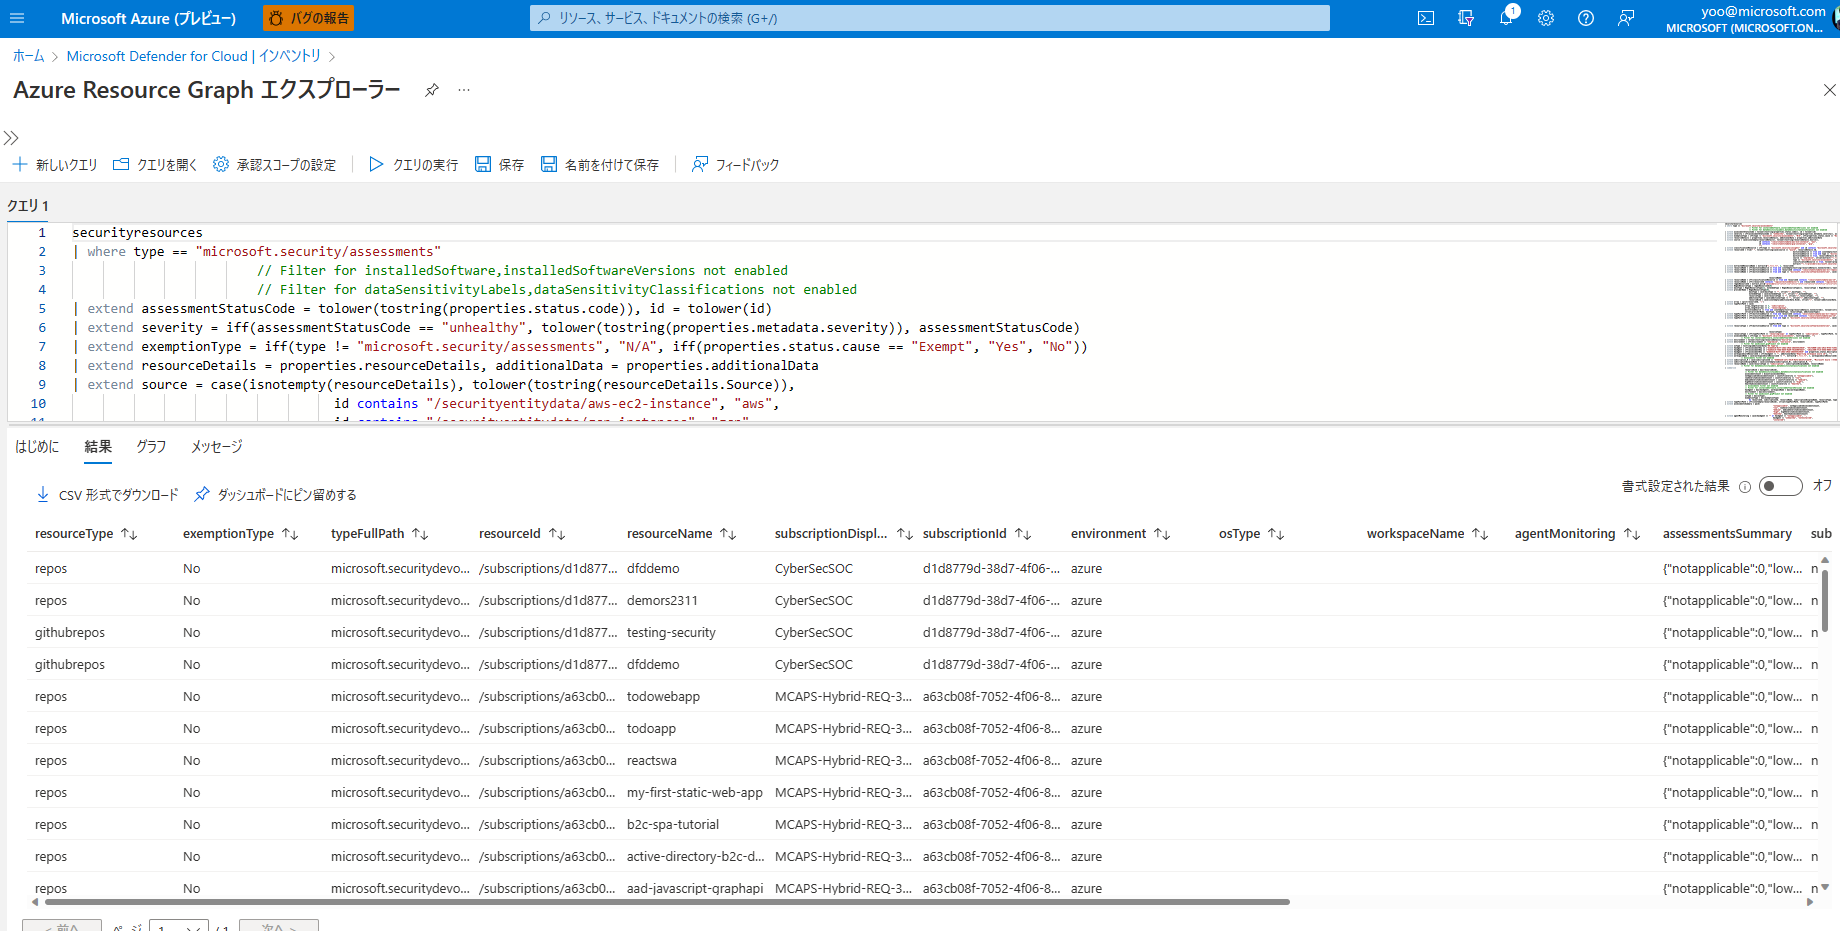
Task: Open breadcrumb chevron after インベントリ
Action: [330, 56]
